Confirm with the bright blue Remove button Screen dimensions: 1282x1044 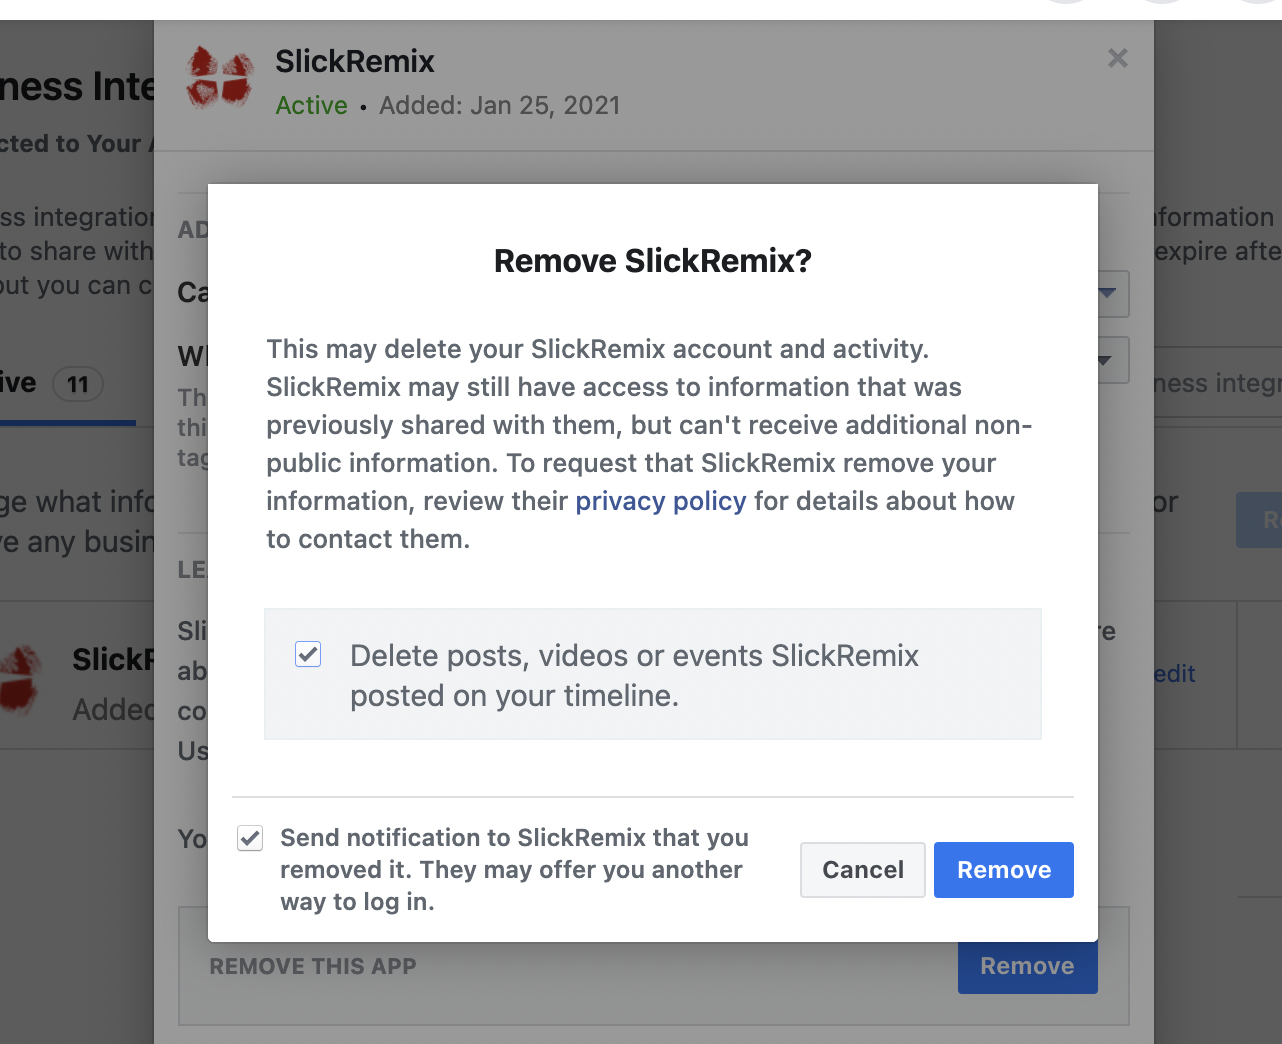(x=1004, y=870)
